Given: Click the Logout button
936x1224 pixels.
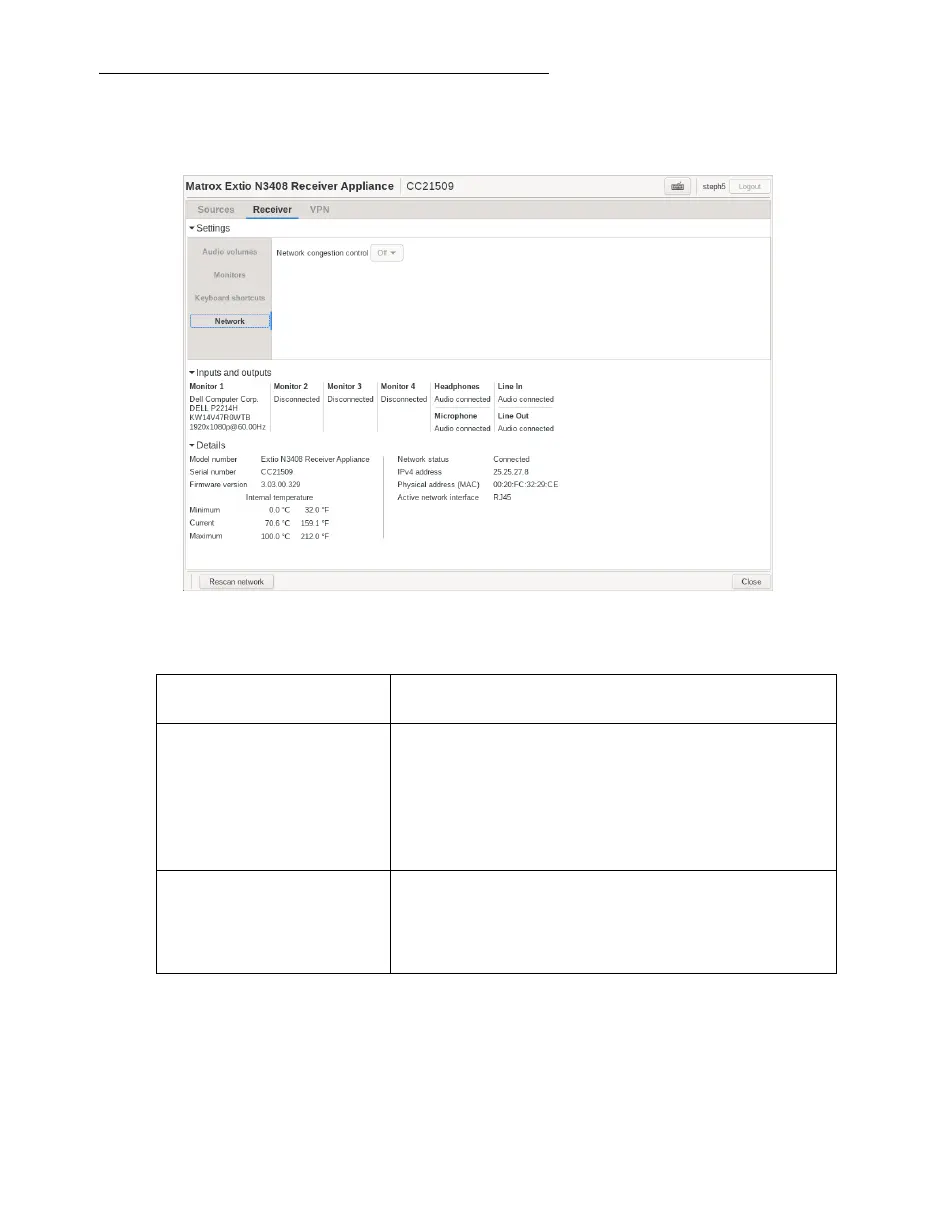Looking at the screenshot, I should (x=749, y=187).
